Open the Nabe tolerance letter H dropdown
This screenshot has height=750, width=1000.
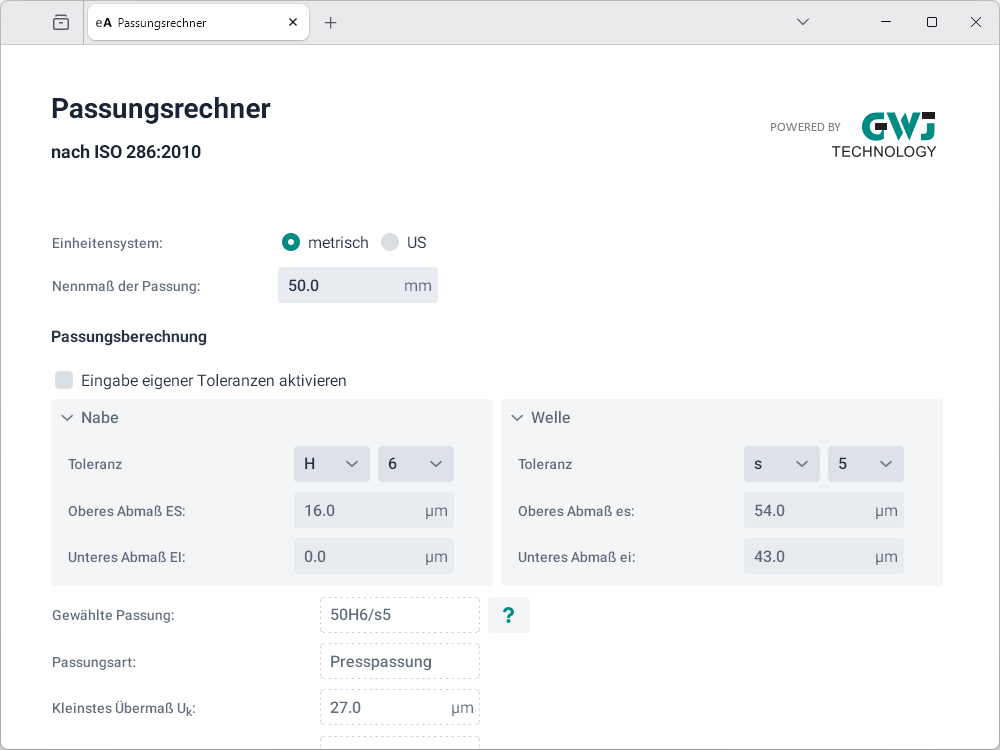tap(332, 464)
